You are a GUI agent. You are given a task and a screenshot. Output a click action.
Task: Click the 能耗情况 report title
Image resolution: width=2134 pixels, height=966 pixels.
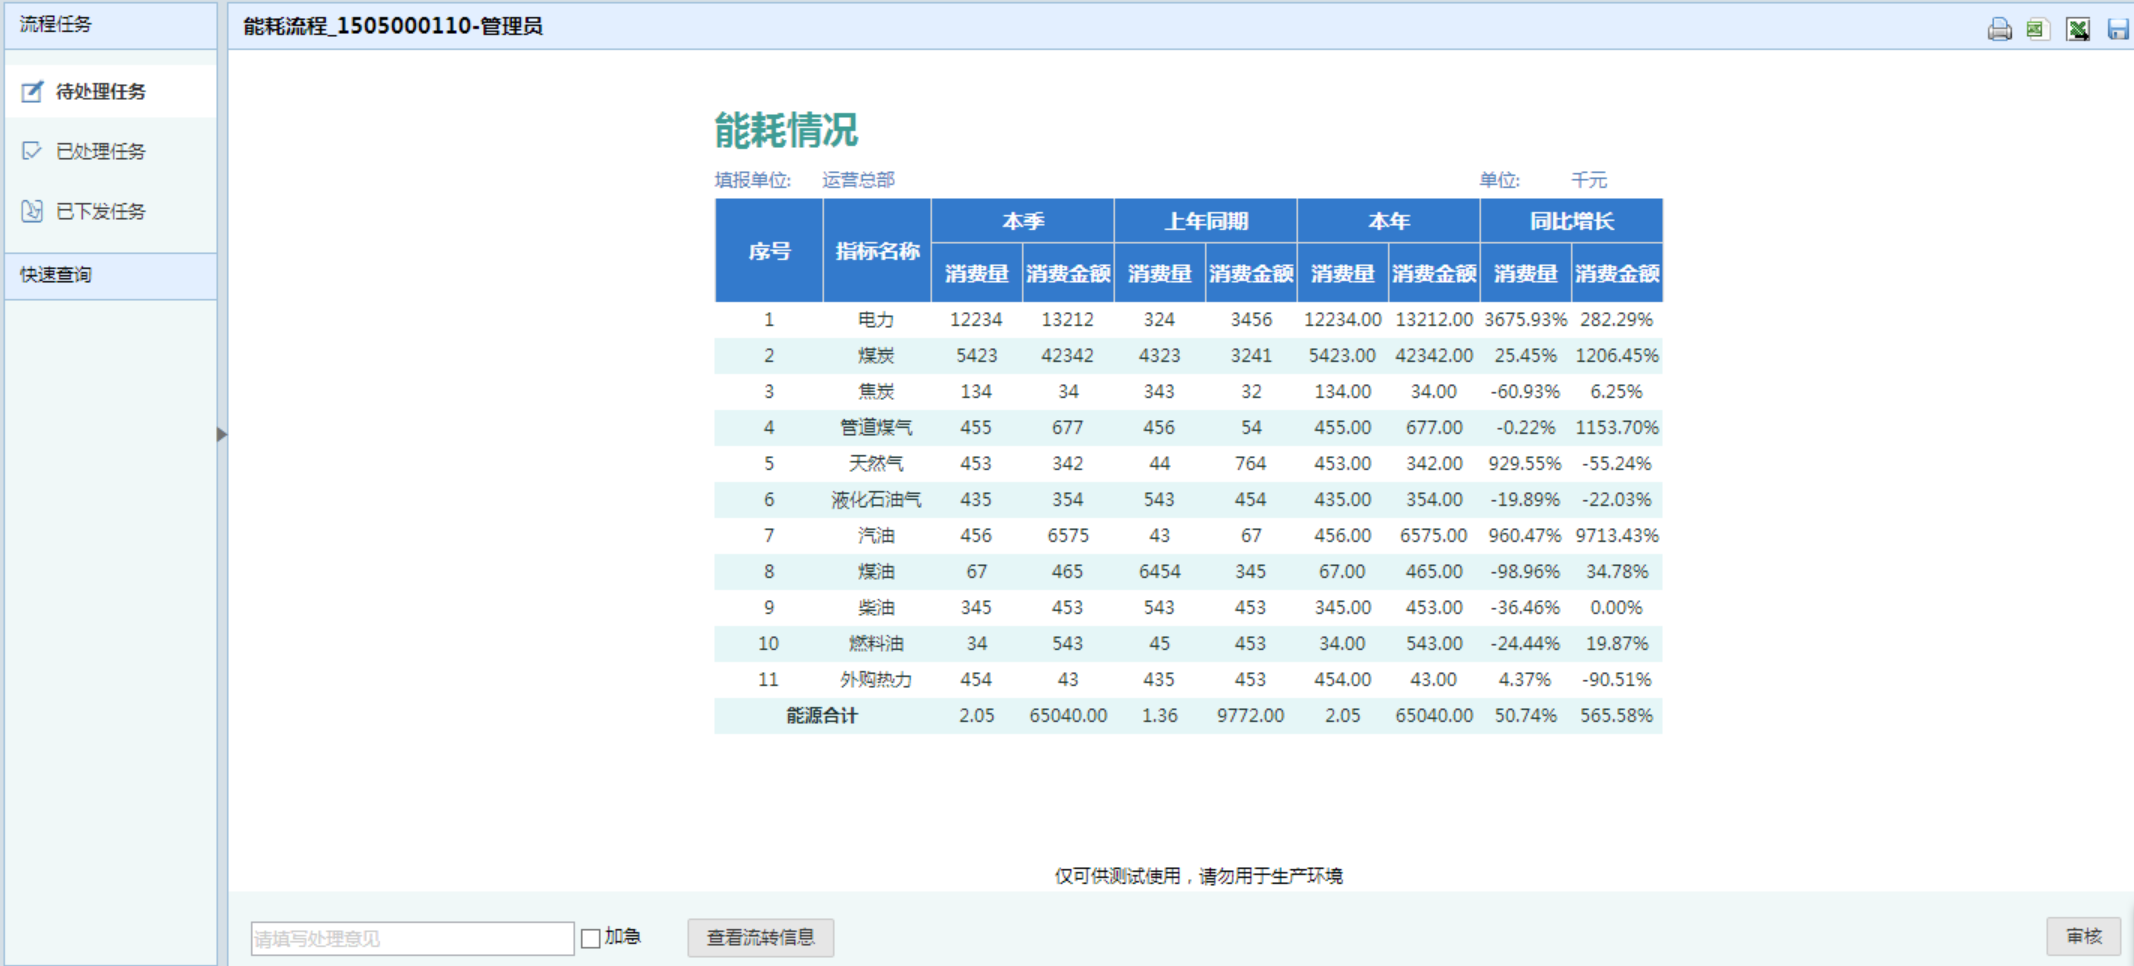(x=786, y=130)
